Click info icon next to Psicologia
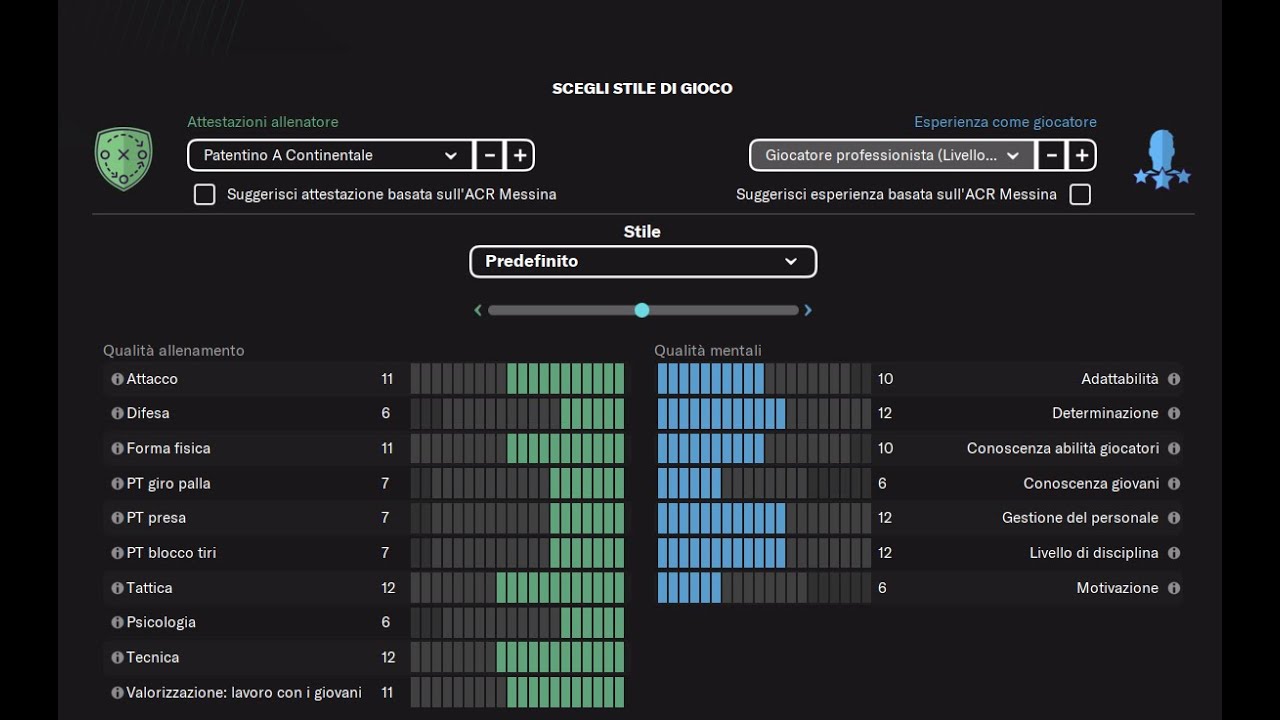The width and height of the screenshot is (1280, 720). tap(117, 622)
